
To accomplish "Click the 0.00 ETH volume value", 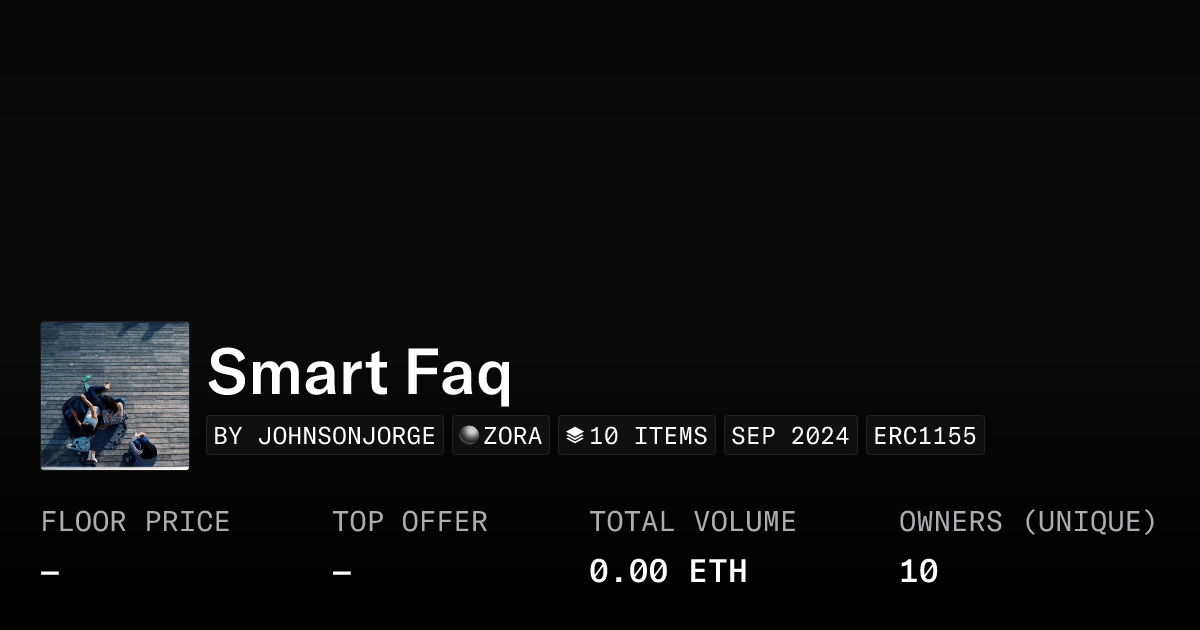I will click(x=667, y=572).
